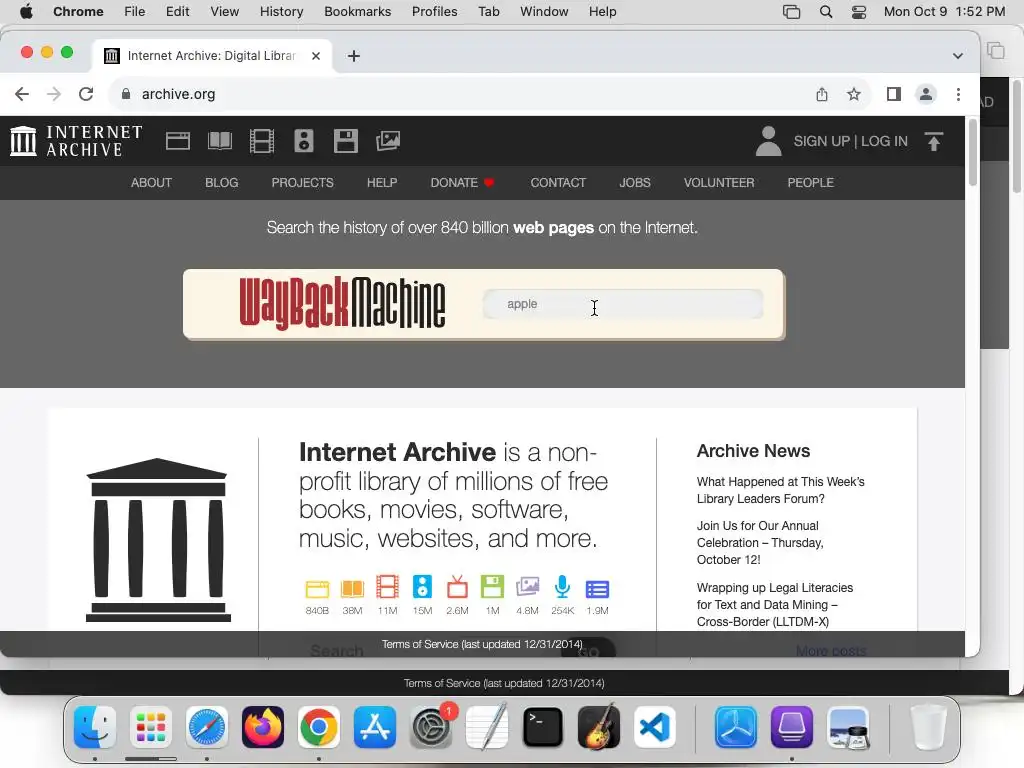Click LOG IN link
Image resolution: width=1024 pixels, height=768 pixels.
pos(884,141)
